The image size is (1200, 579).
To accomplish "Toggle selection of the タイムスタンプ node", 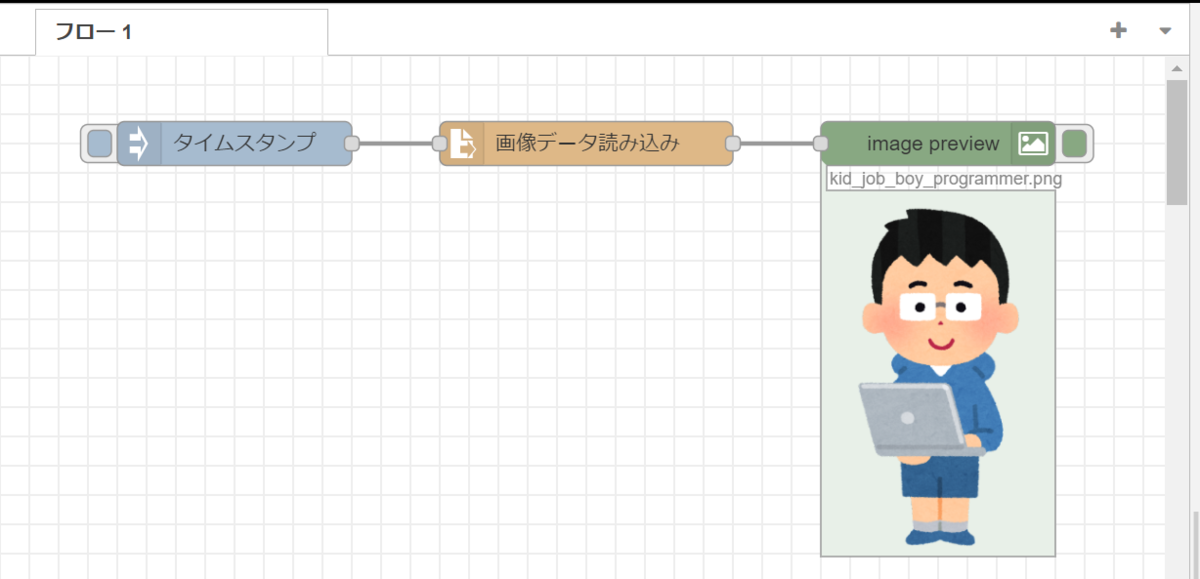I will [x=98, y=143].
